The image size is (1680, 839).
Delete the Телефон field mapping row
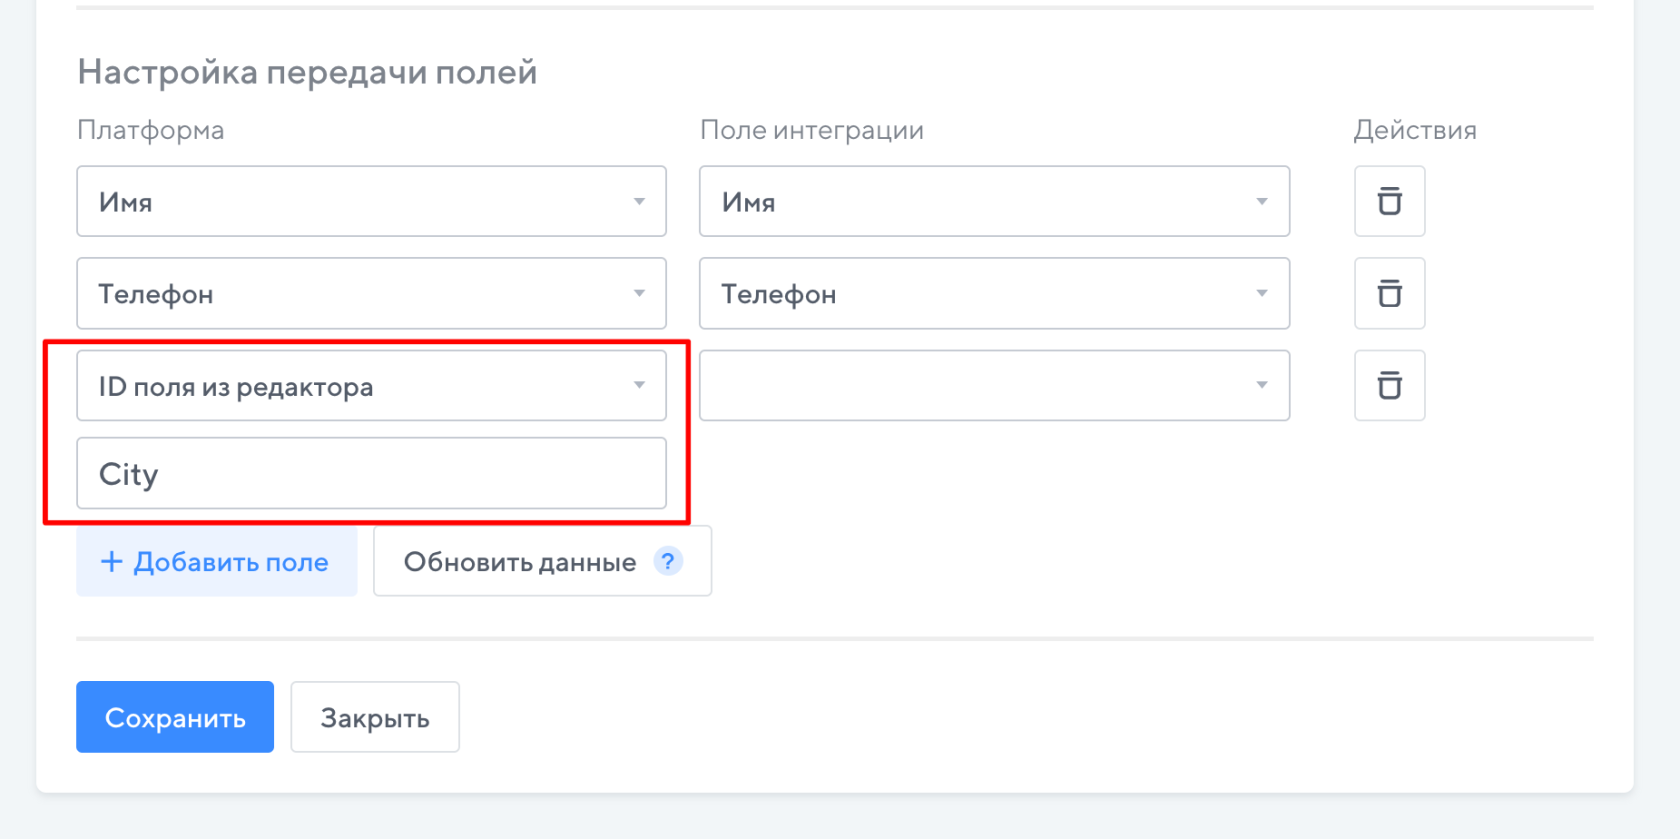(x=1389, y=293)
